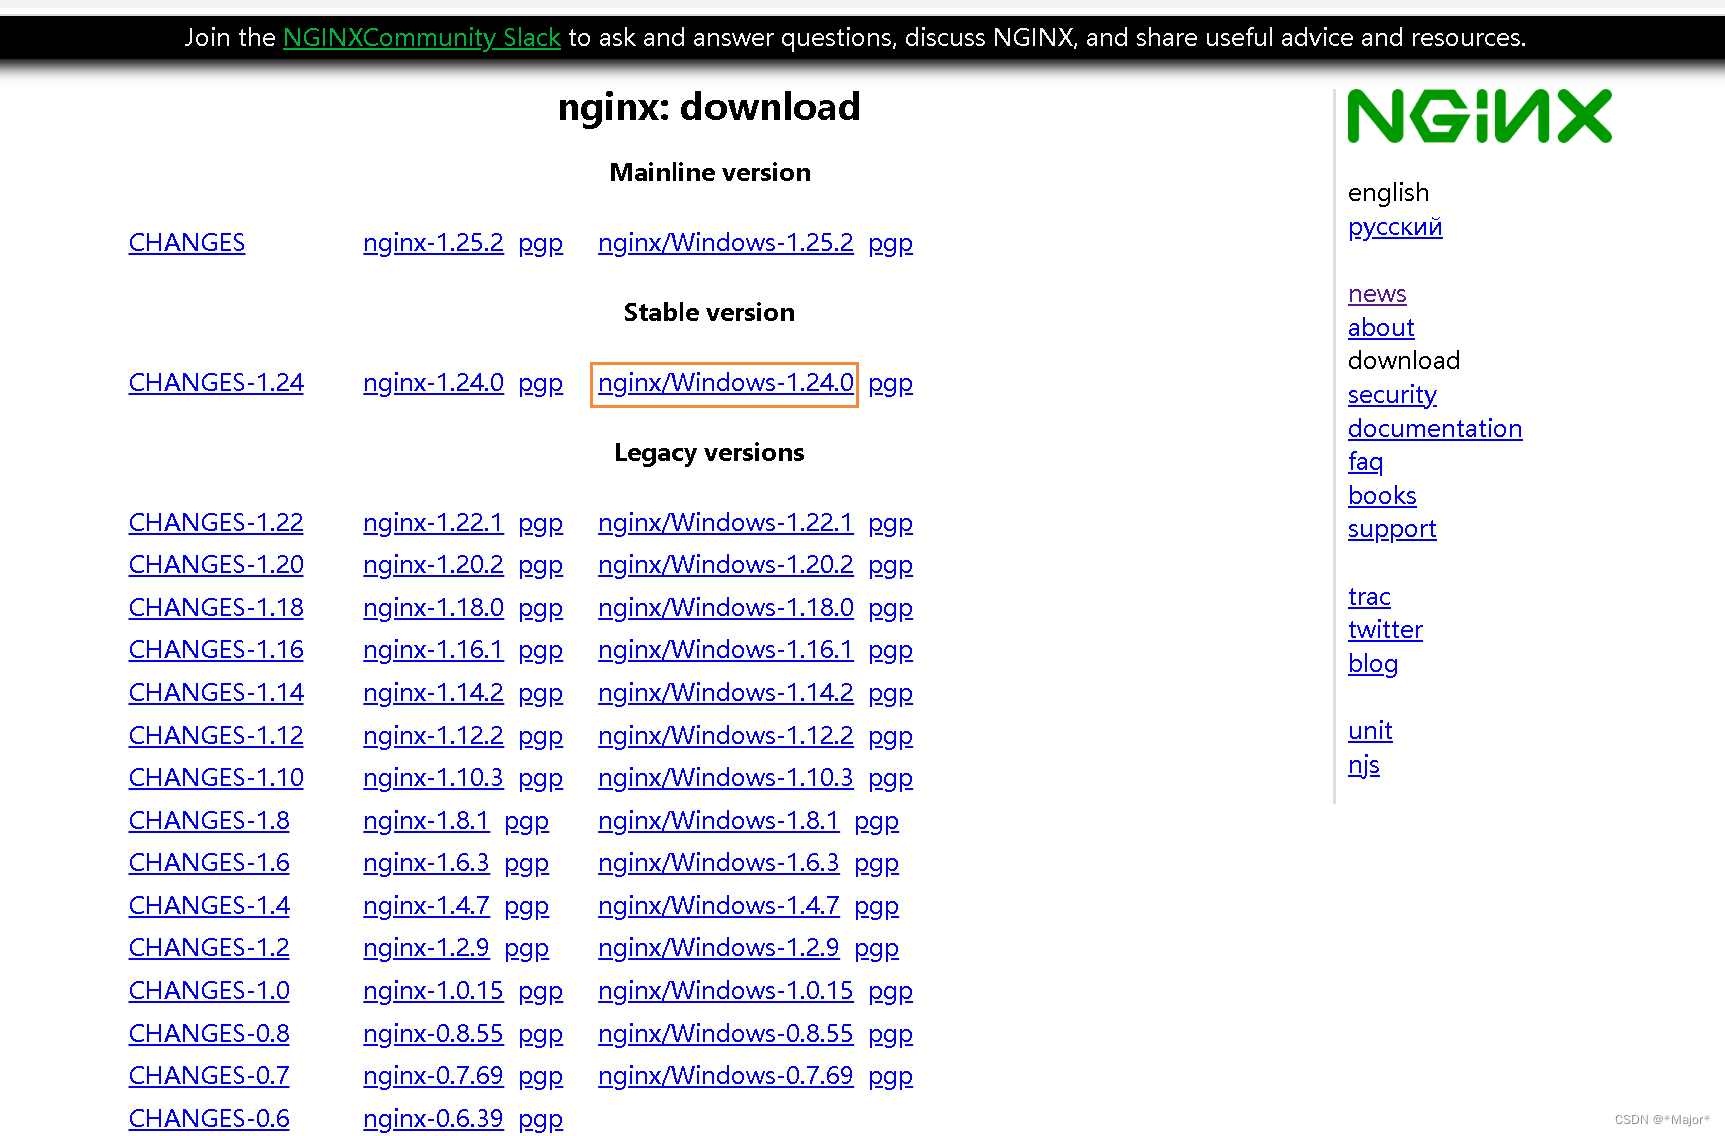Download nginx/Windows-0.8.55
The height and width of the screenshot is (1136, 1725).
click(x=726, y=1034)
